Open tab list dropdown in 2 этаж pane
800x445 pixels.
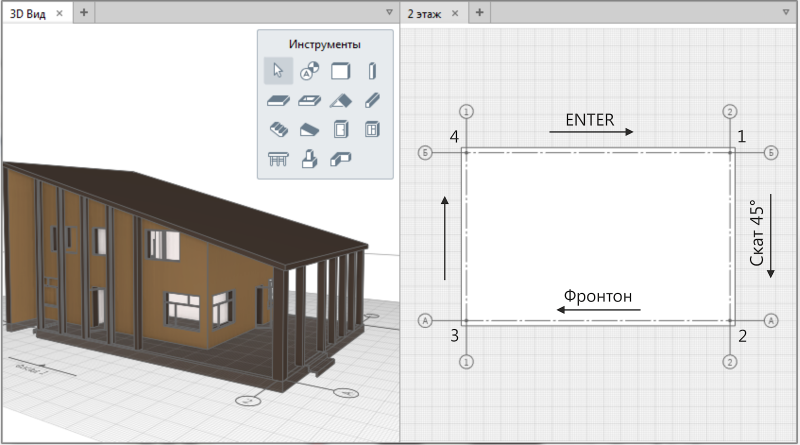coord(786,12)
